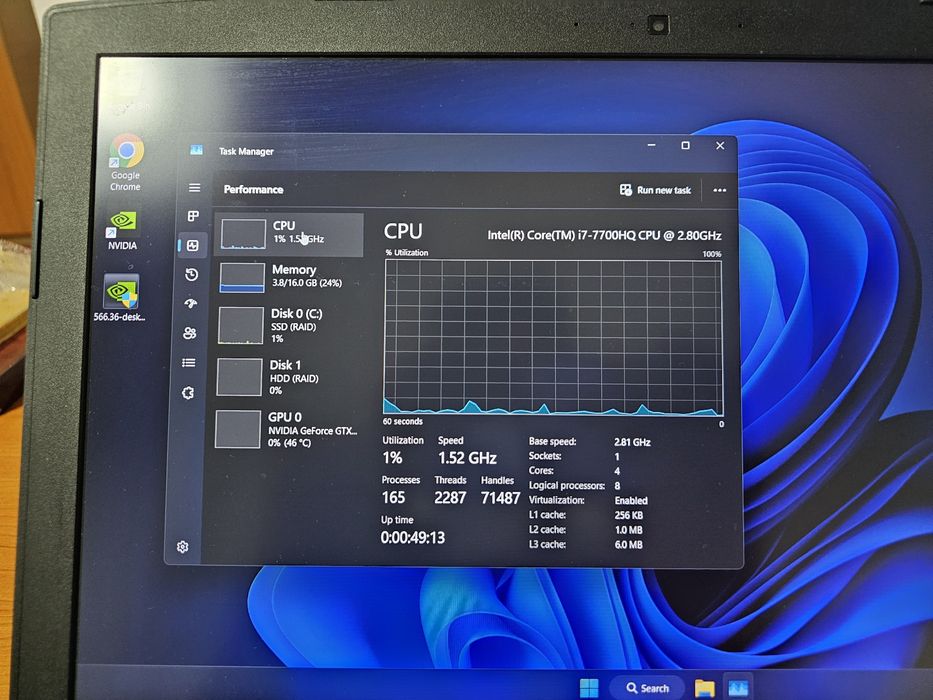Click the Google Chrome desktop shortcut
The image size is (933, 700).
pyautogui.click(x=126, y=162)
